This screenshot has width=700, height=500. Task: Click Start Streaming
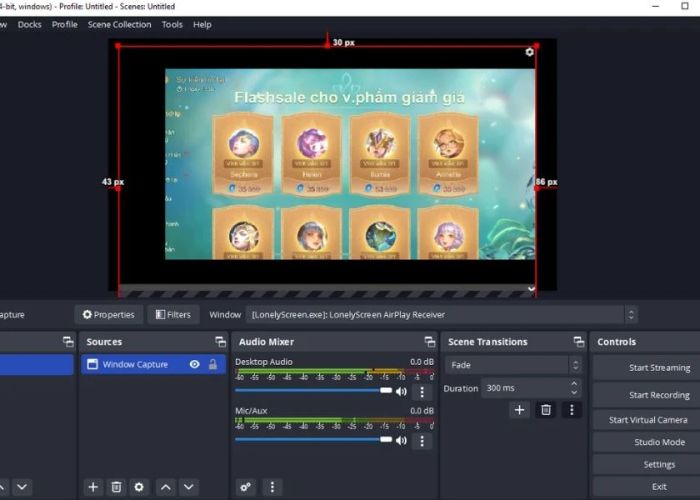(646, 368)
